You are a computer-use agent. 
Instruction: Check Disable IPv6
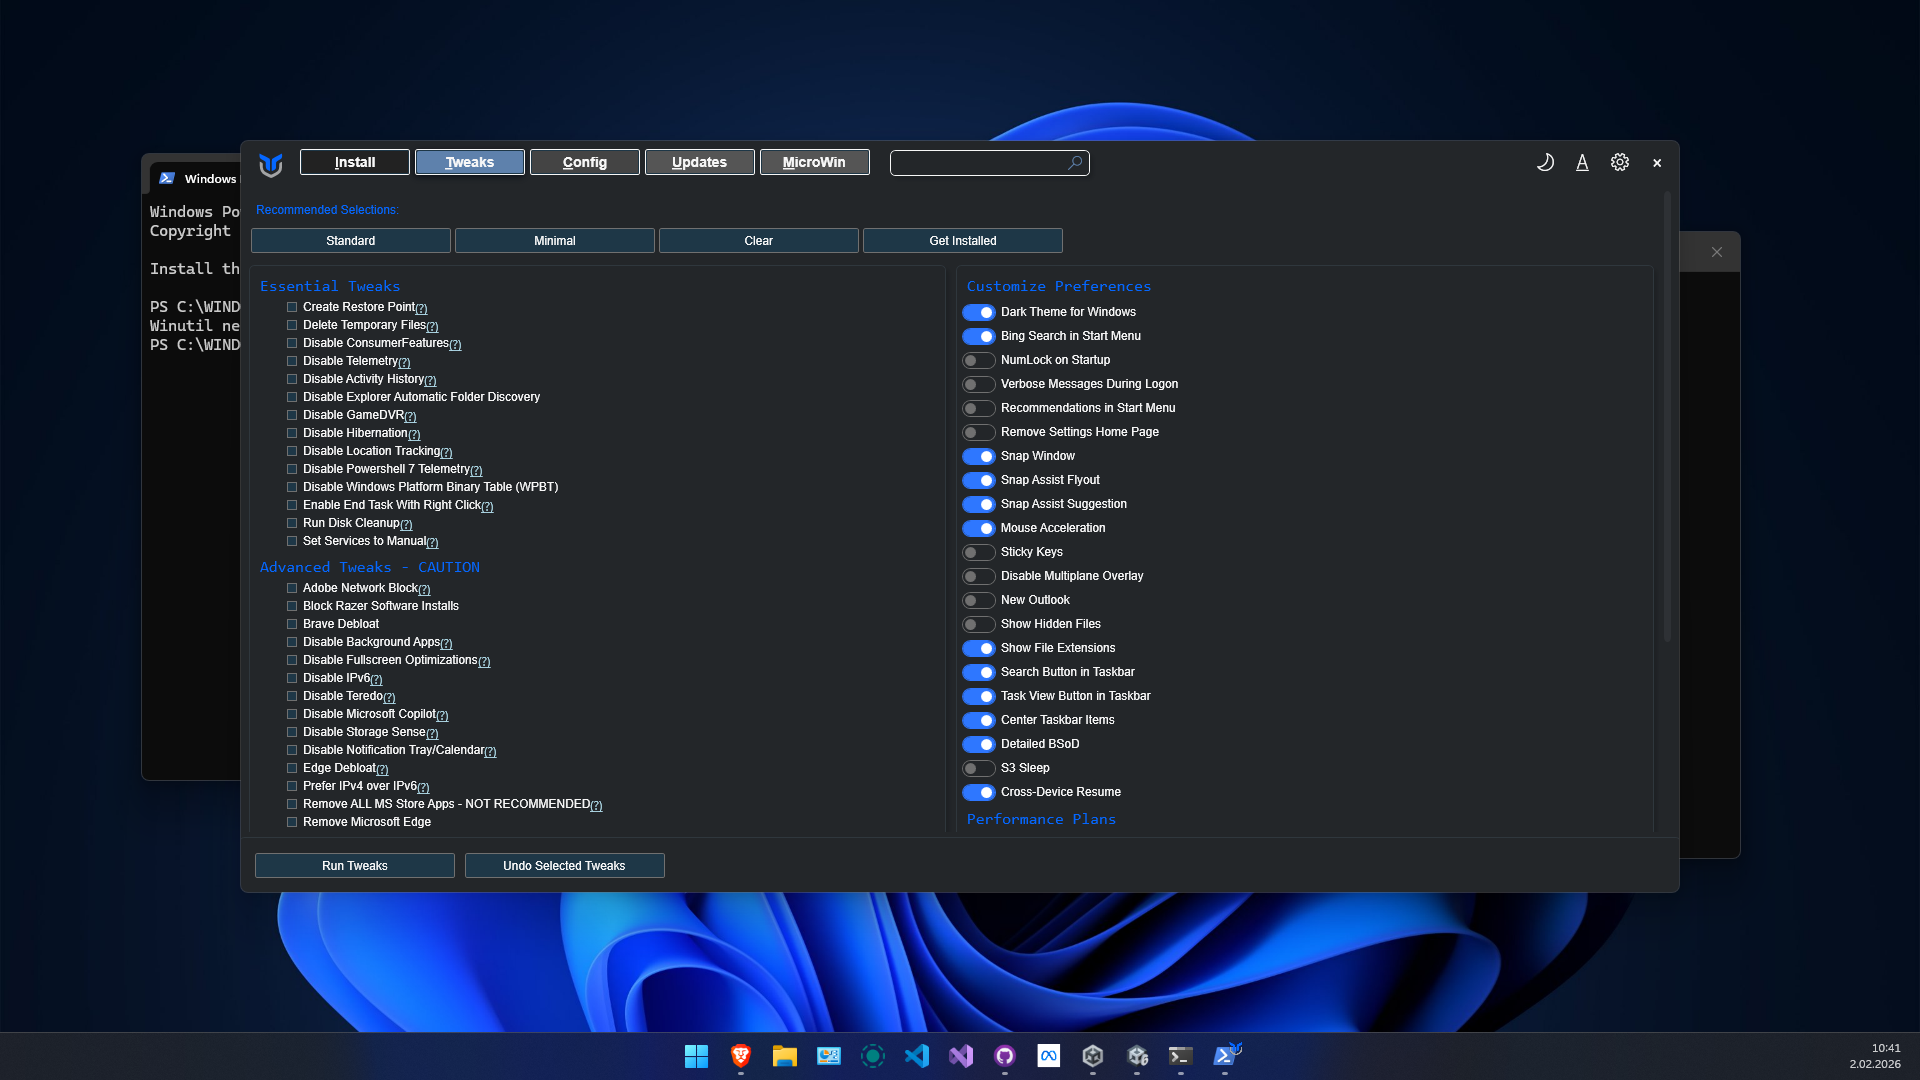click(292, 679)
